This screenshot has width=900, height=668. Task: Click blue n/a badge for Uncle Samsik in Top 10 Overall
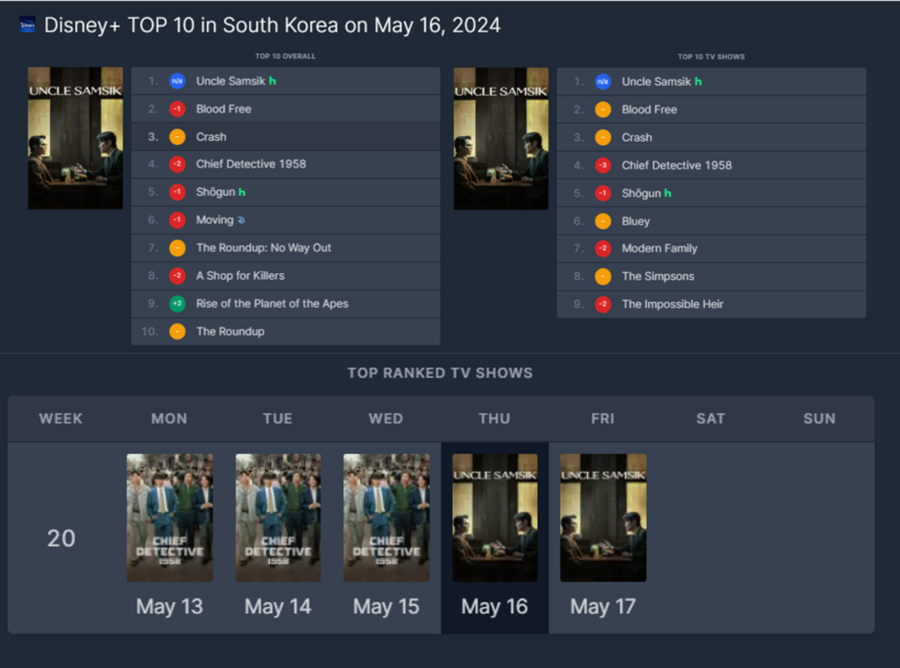coord(177,81)
